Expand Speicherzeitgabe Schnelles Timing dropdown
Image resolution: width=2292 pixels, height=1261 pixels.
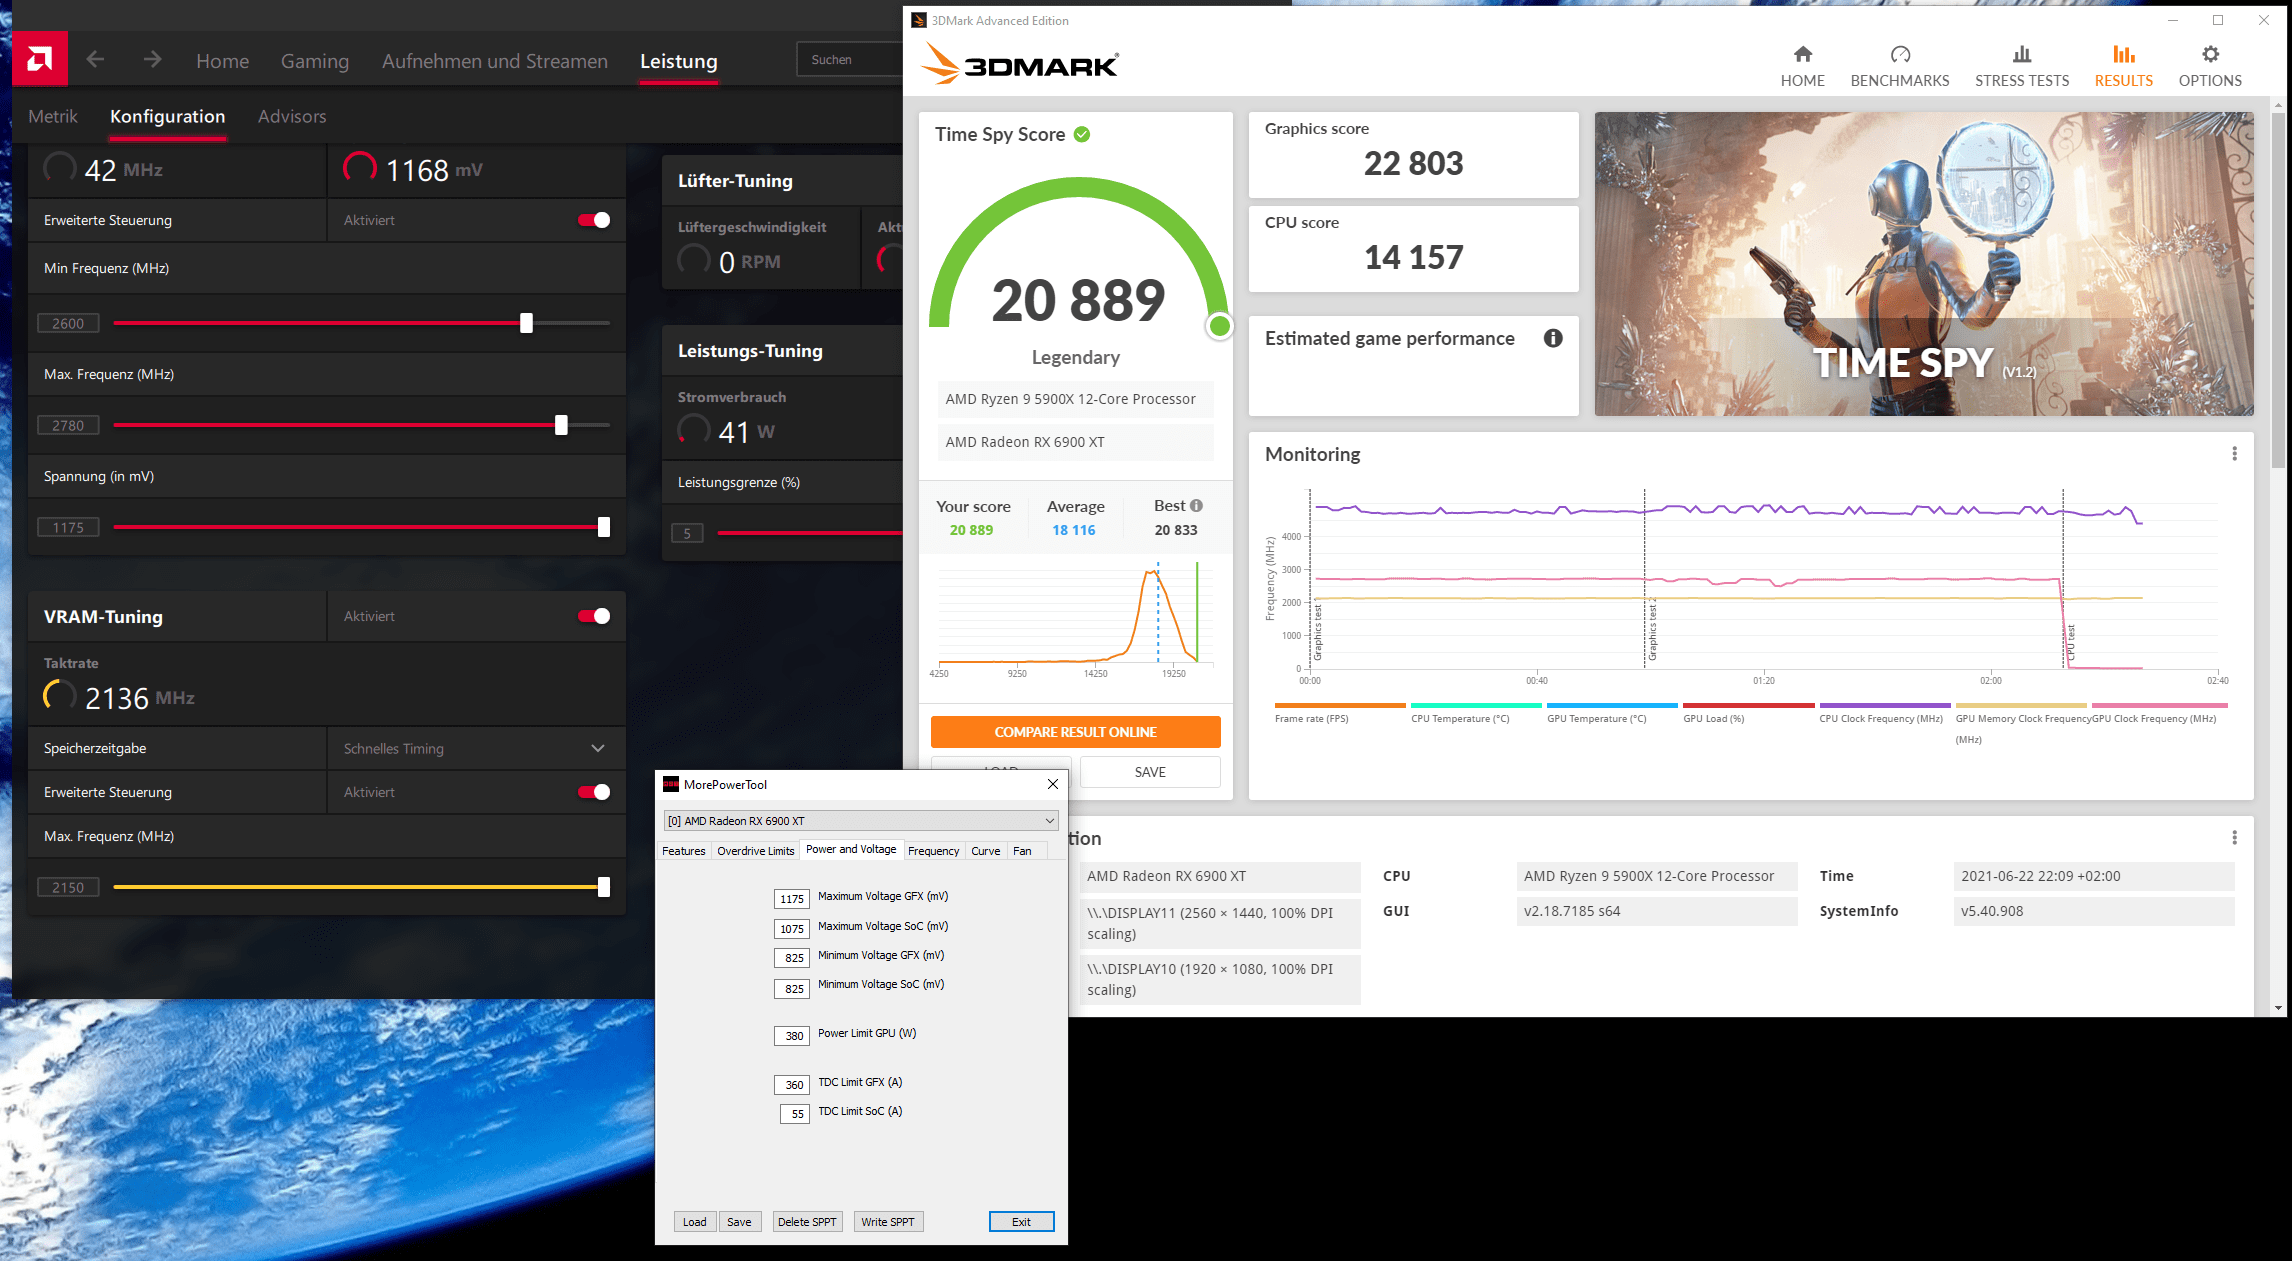597,748
